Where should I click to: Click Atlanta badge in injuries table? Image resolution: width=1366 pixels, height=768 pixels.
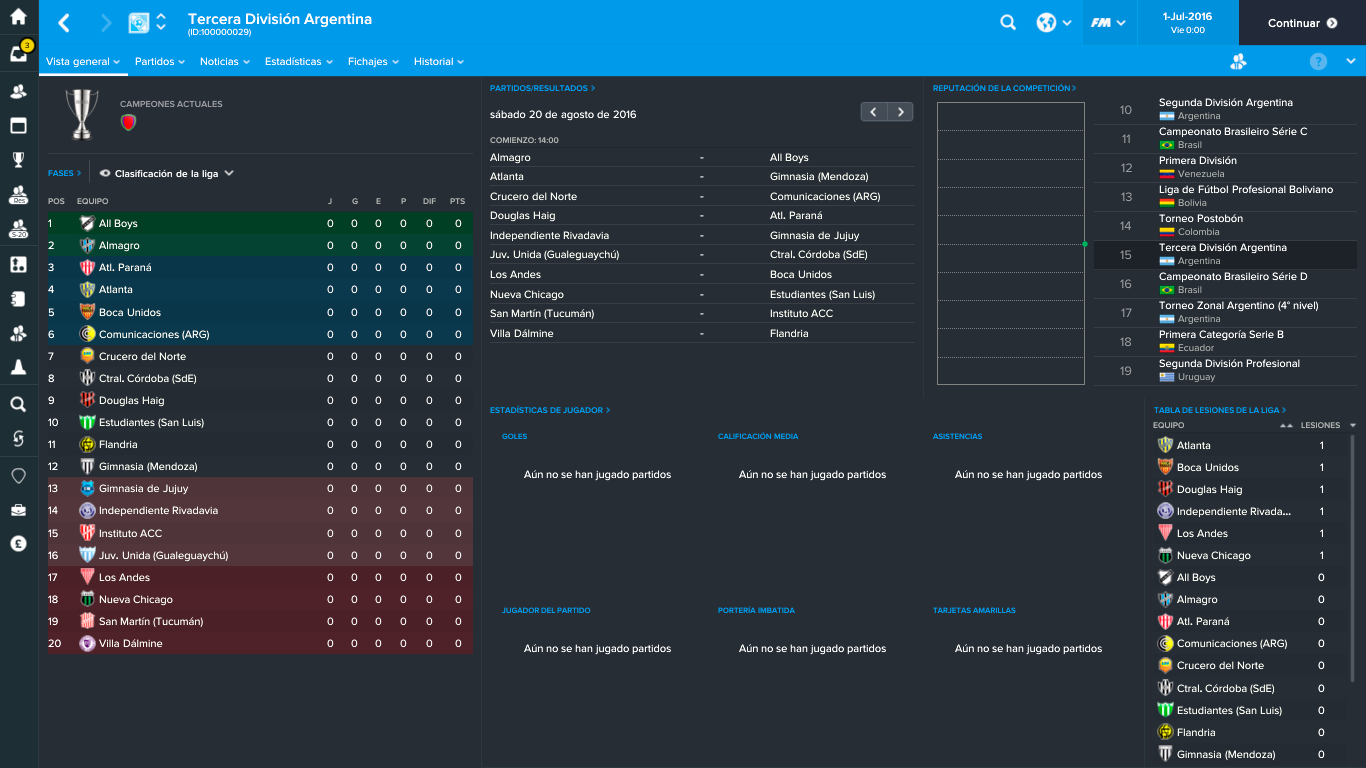coord(1165,445)
